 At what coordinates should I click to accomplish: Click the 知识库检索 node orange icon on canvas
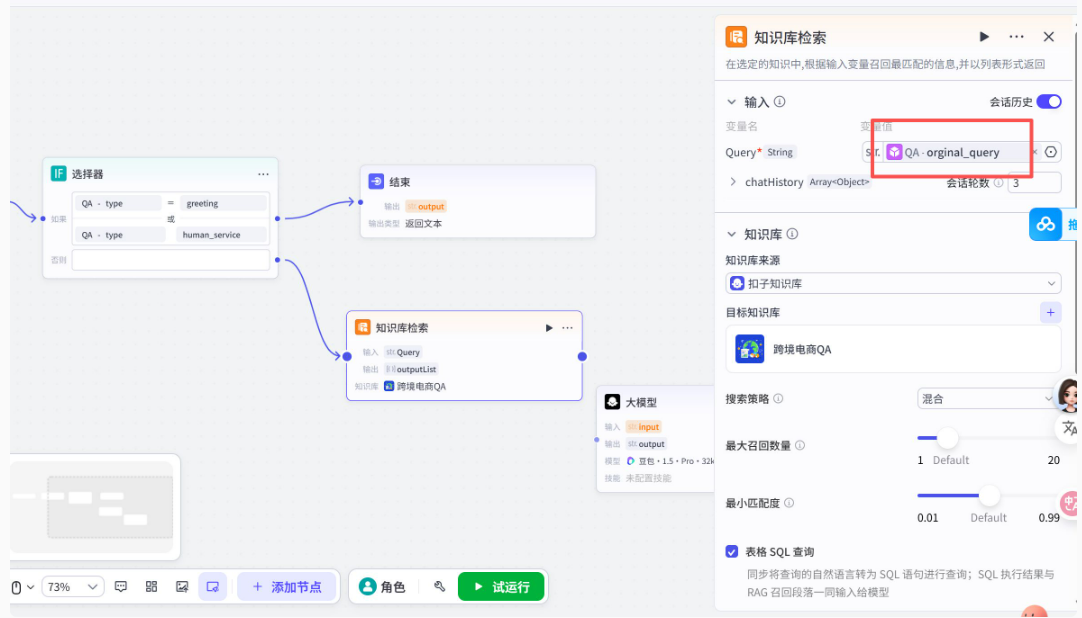(362, 327)
